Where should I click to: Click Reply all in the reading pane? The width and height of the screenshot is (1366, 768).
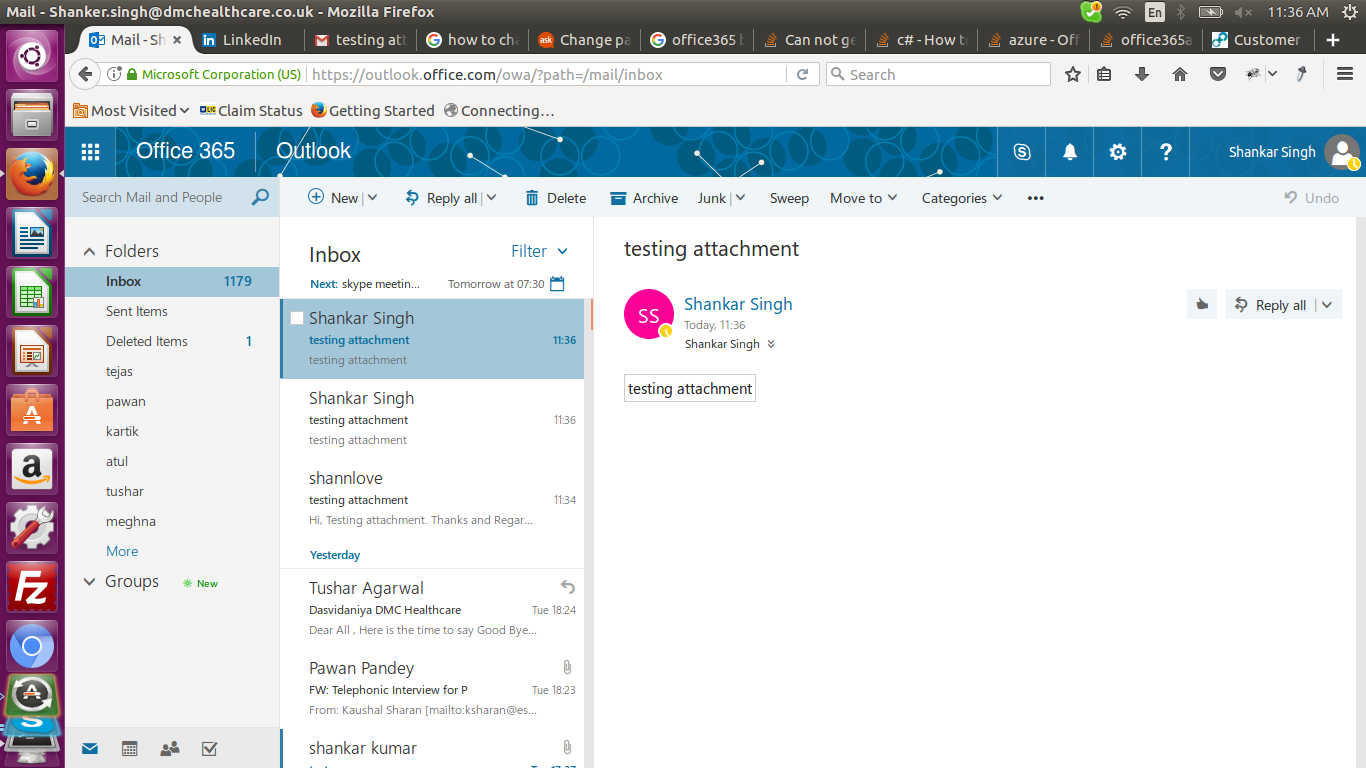tap(1270, 305)
